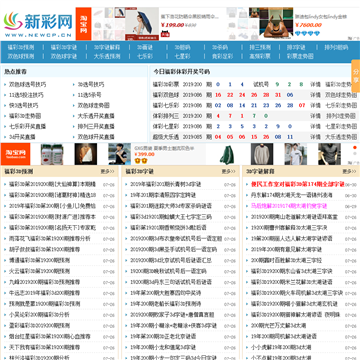Select the gray carousel dot in ad banner
Image resolution: width=360 pixels, height=360 pixels.
(x=355, y=154)
